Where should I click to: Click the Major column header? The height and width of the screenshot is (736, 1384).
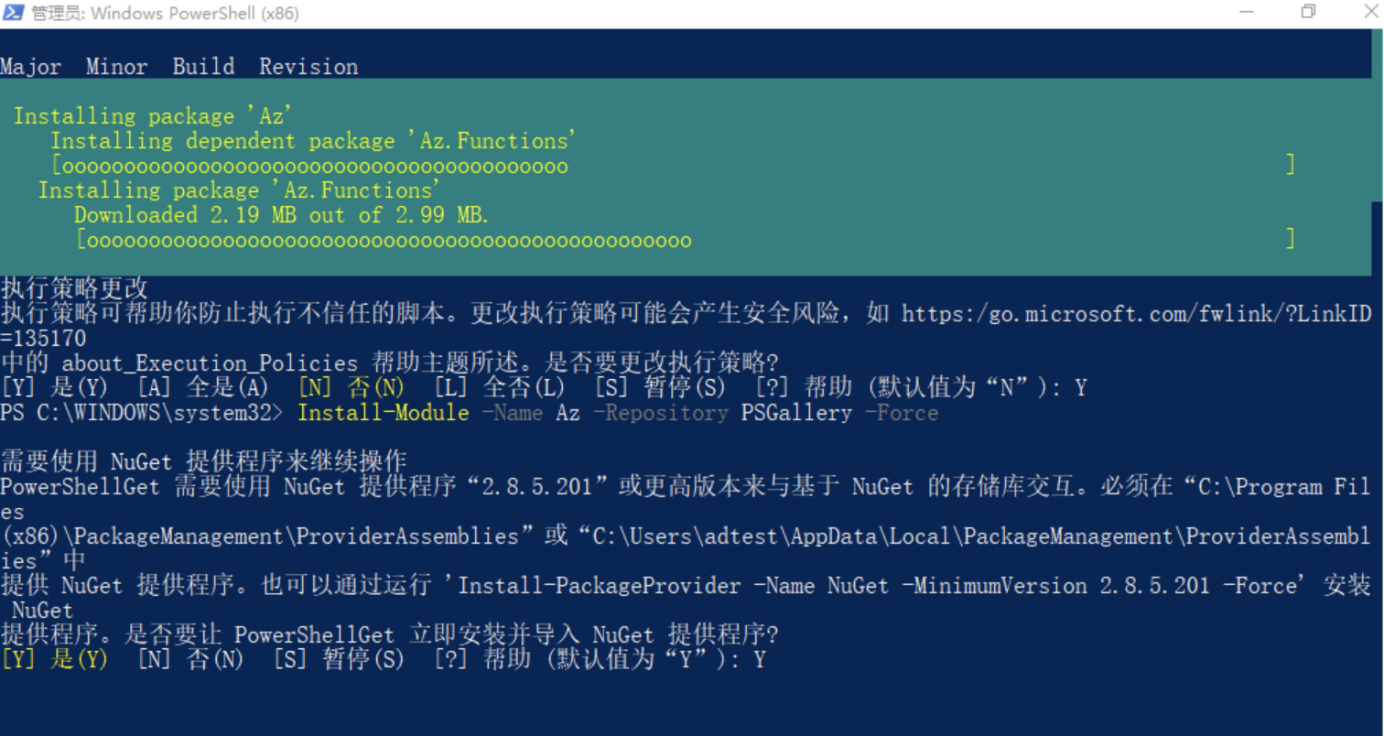[x=30, y=67]
